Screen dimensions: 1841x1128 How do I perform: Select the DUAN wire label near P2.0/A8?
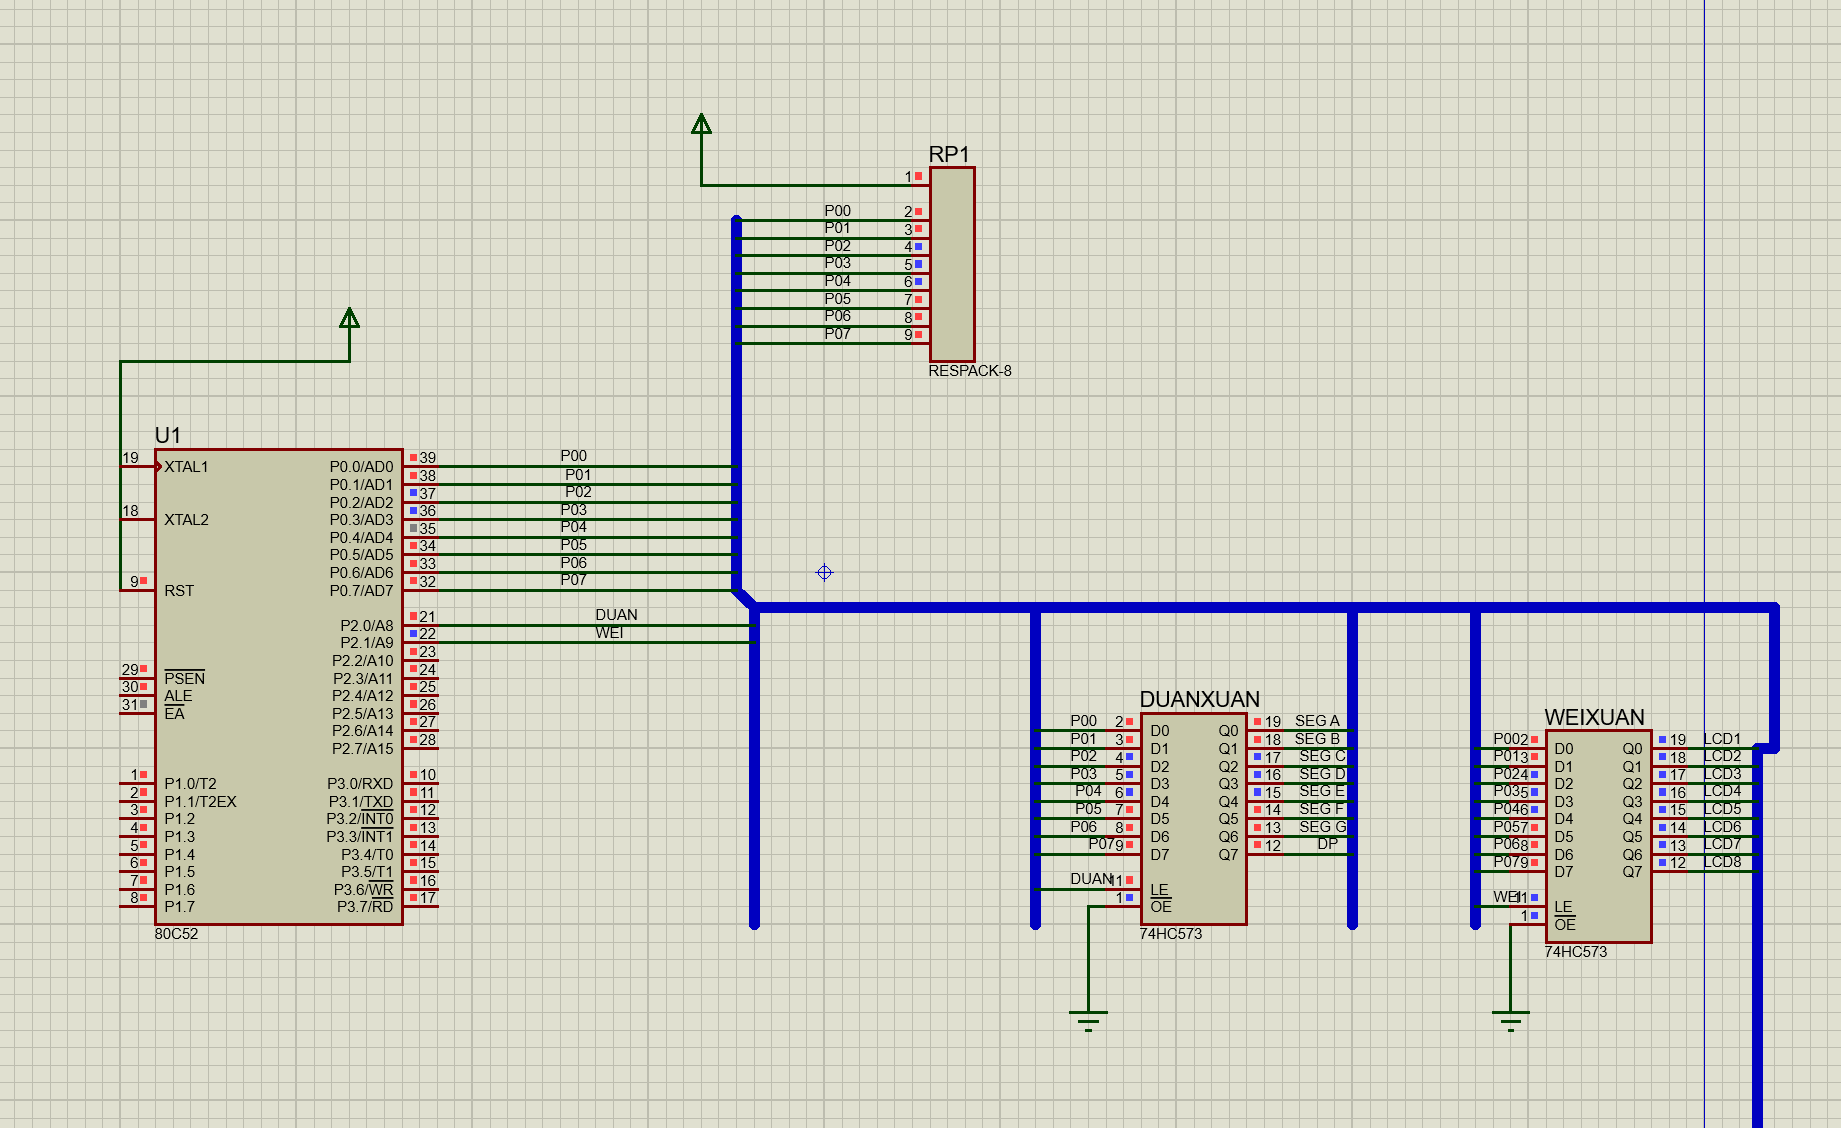pos(616,615)
